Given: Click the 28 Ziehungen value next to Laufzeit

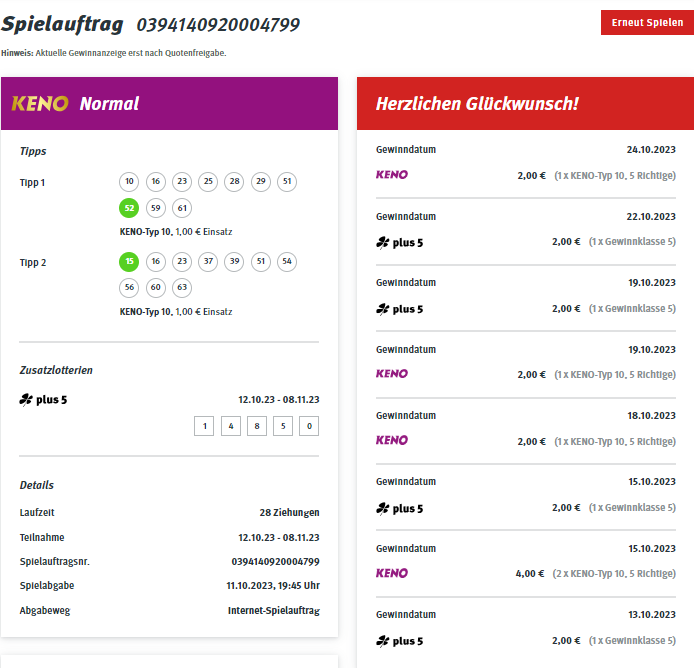Looking at the screenshot, I should click(x=289, y=513).
